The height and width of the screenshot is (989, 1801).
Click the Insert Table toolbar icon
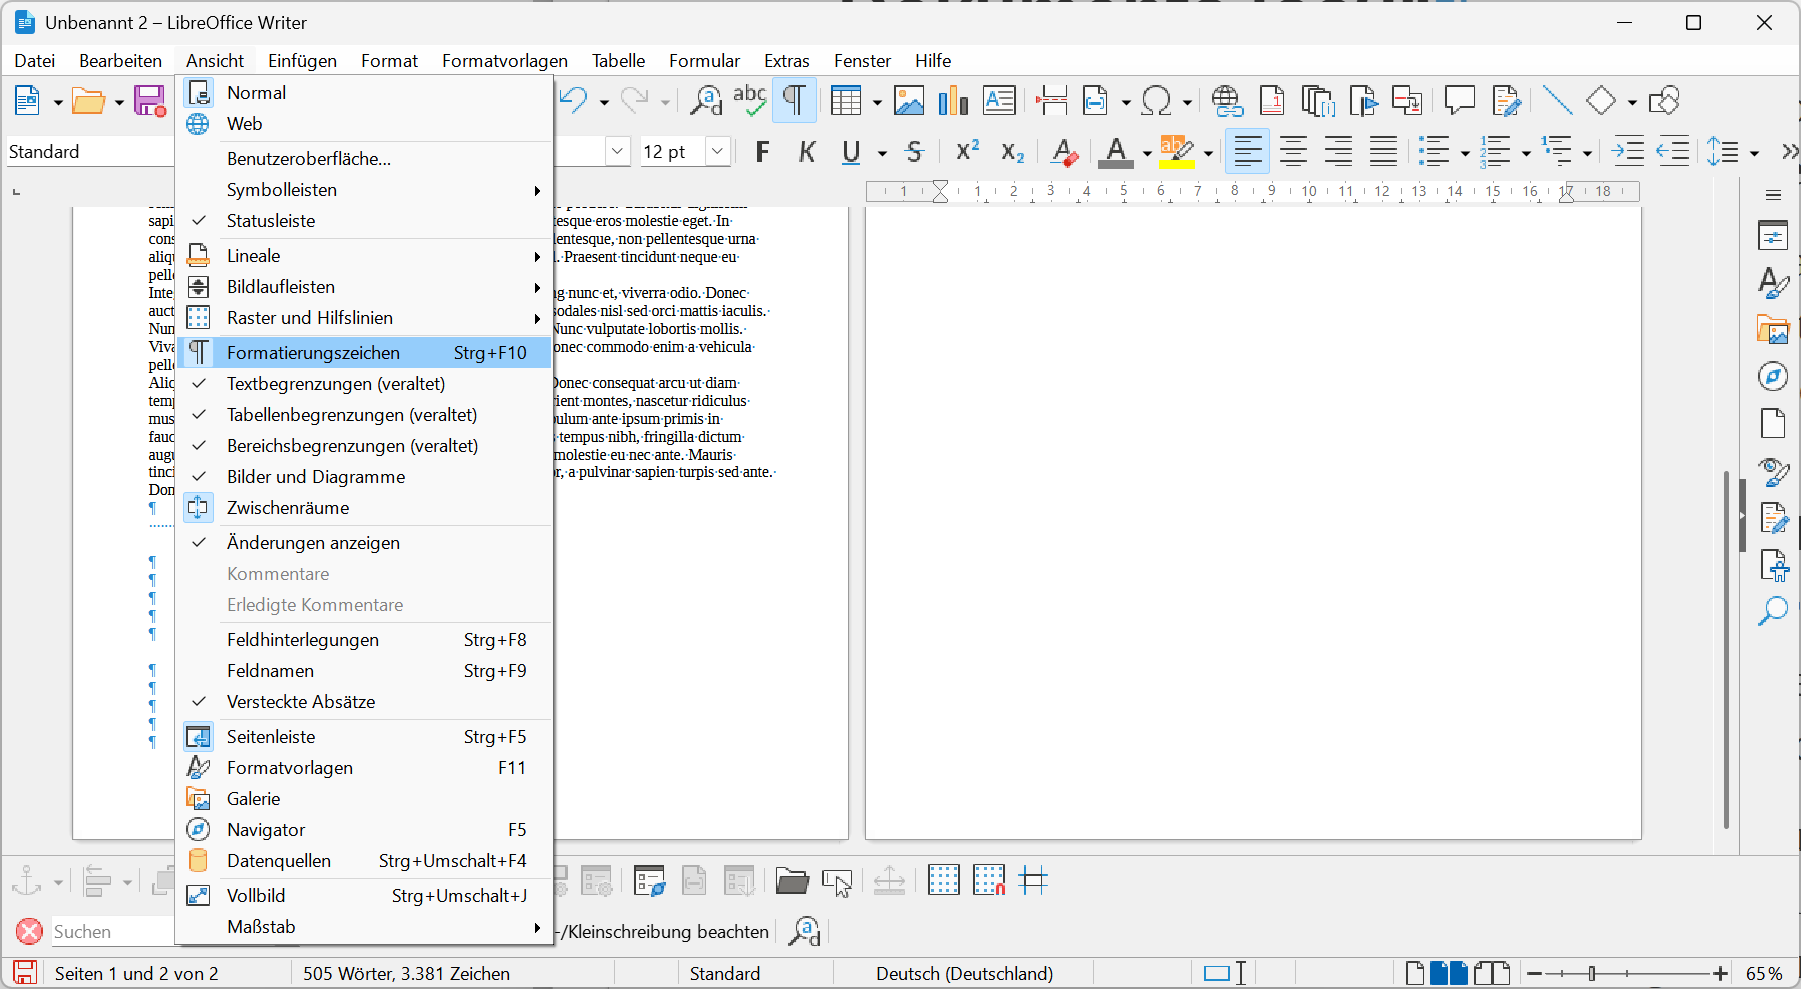tap(846, 101)
